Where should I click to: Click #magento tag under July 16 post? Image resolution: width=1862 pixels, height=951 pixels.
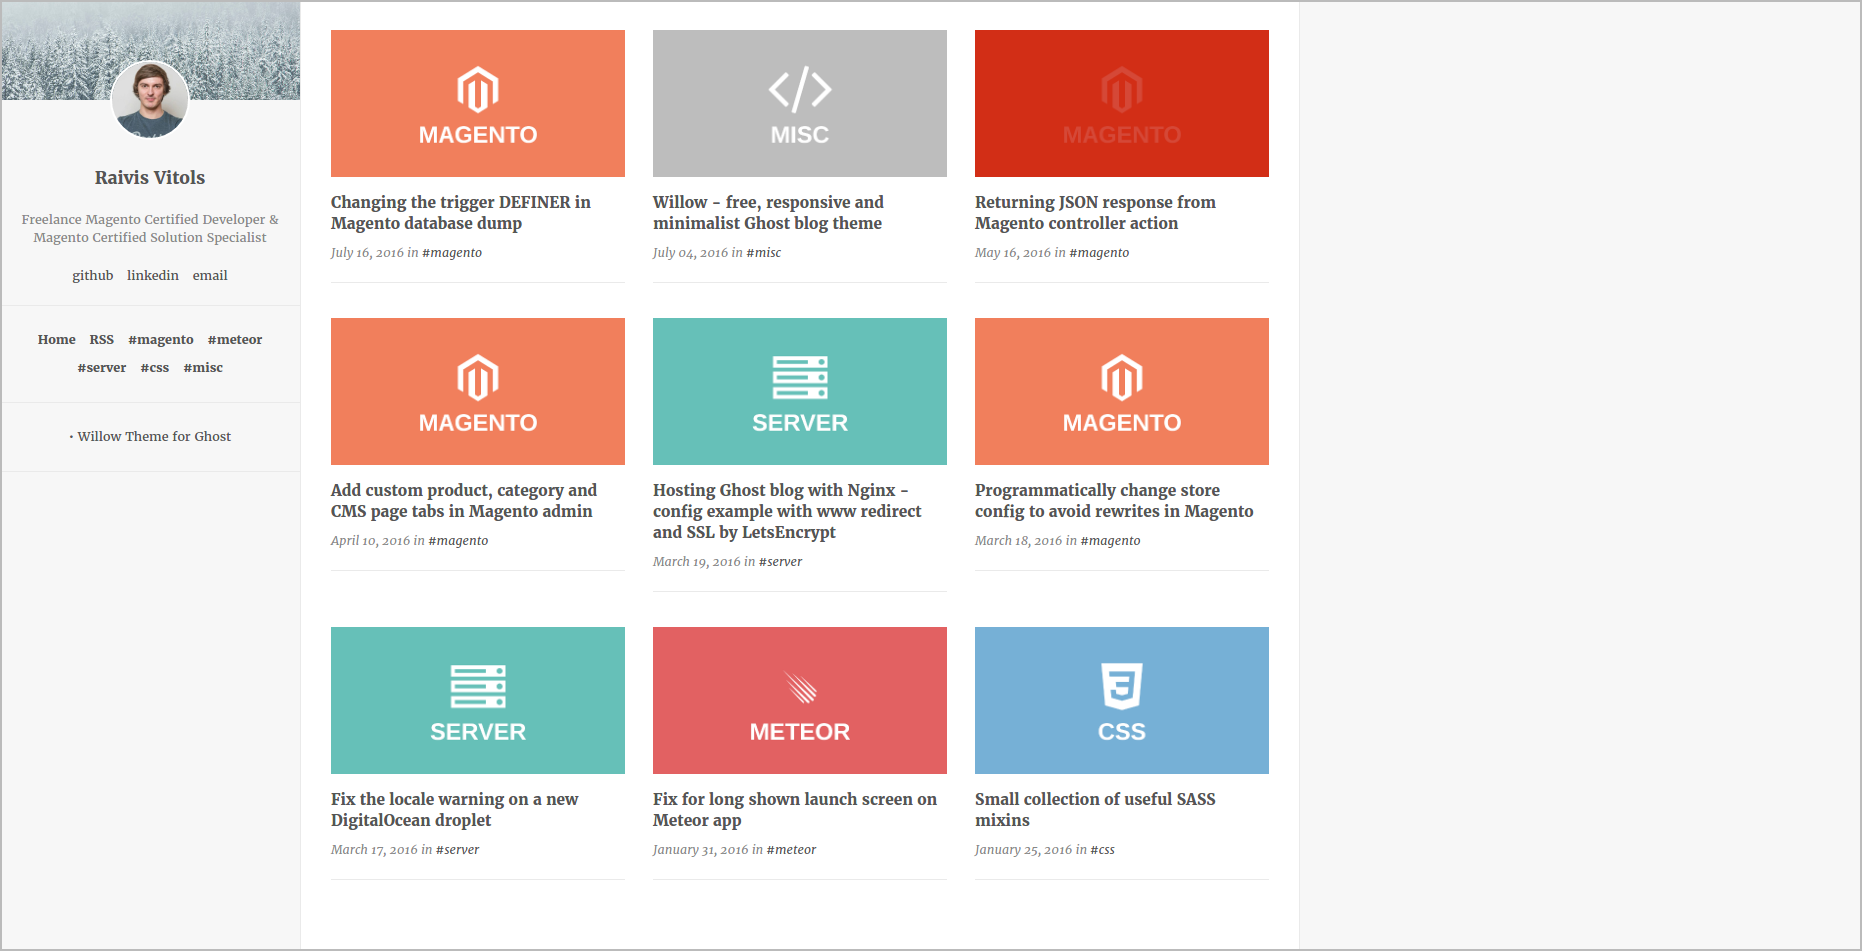pos(452,253)
